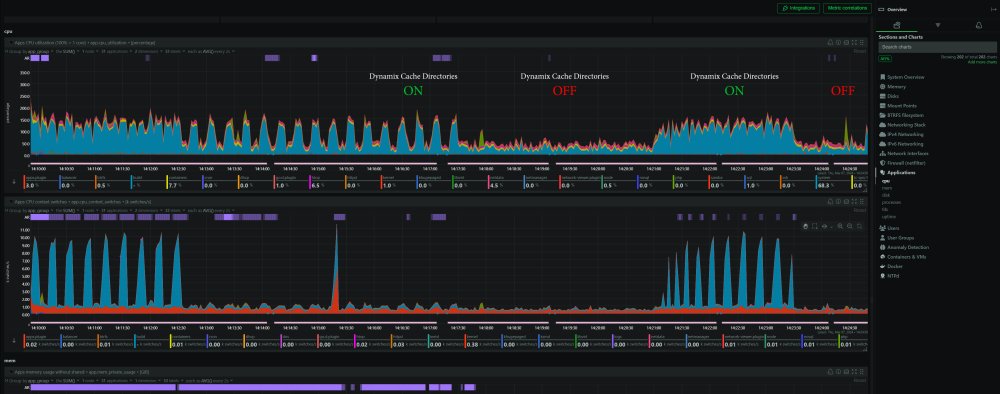
Task: Click zoom out on context switches chart
Action: 849,226
